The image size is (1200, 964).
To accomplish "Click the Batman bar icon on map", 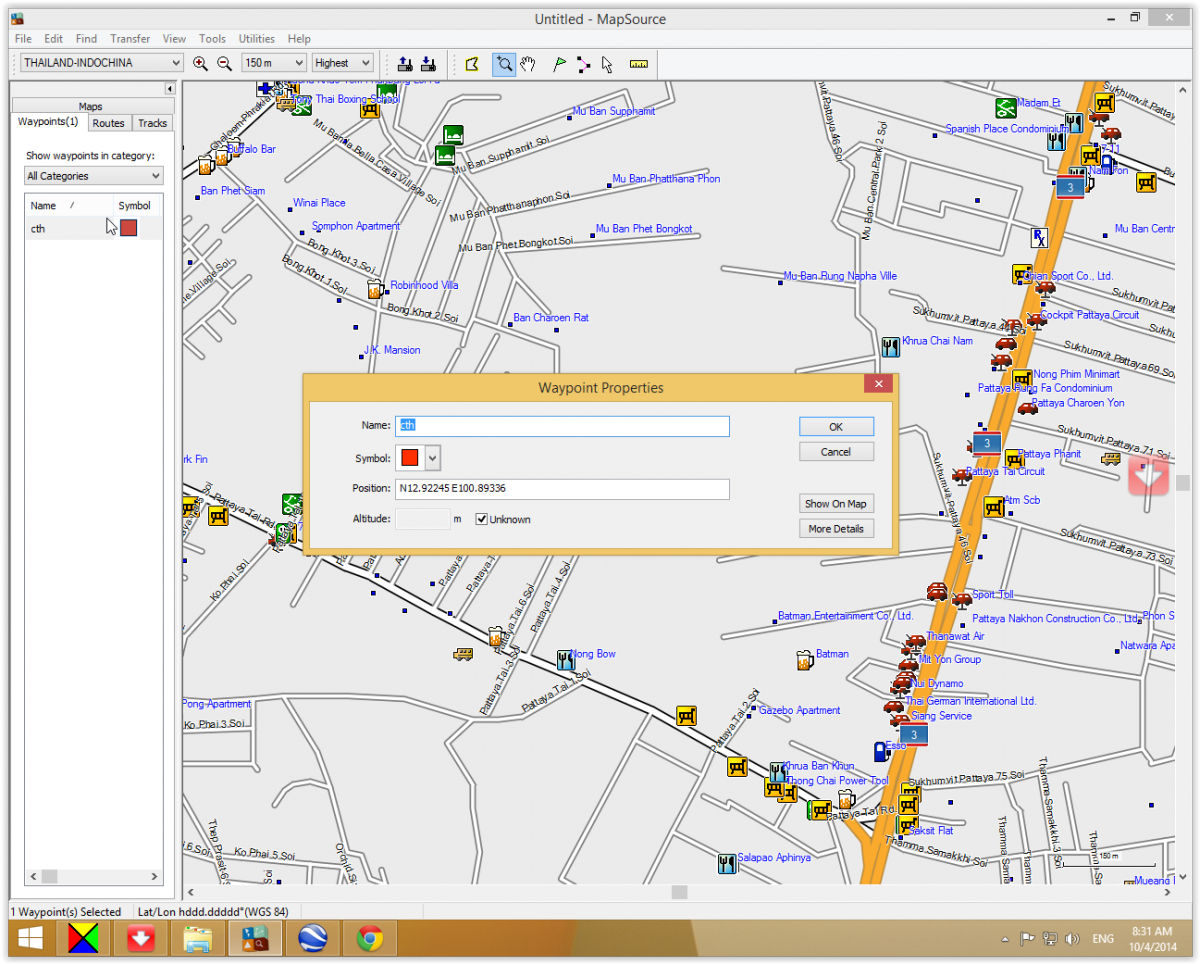I will tap(804, 659).
